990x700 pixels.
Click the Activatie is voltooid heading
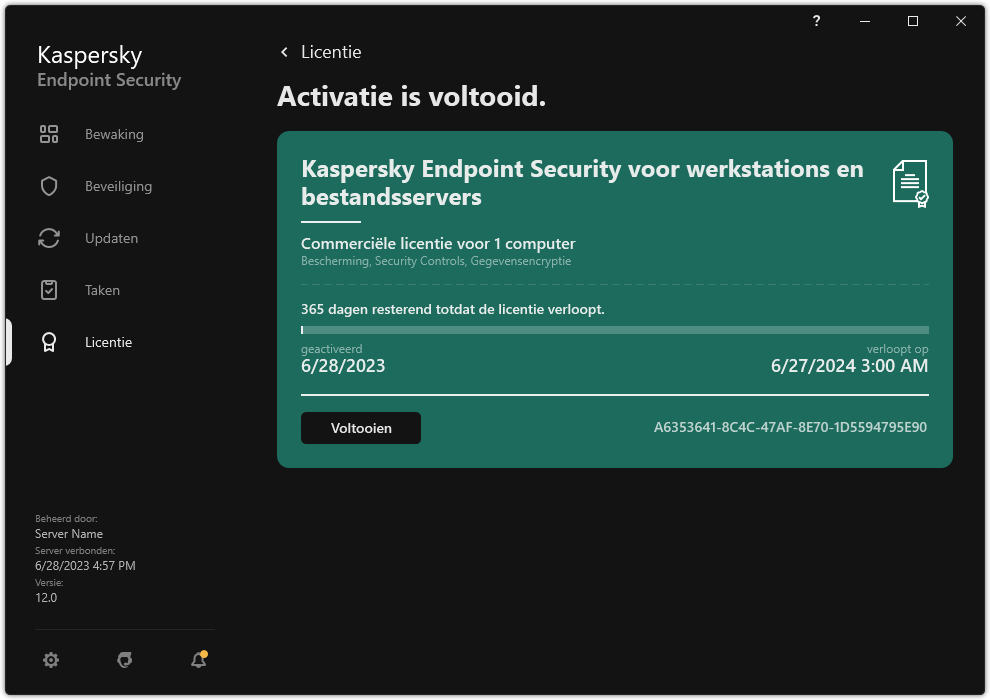click(411, 97)
